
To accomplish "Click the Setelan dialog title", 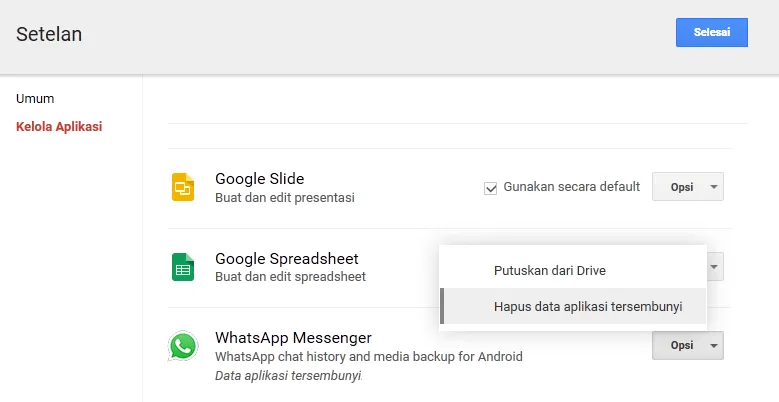I will [x=49, y=34].
